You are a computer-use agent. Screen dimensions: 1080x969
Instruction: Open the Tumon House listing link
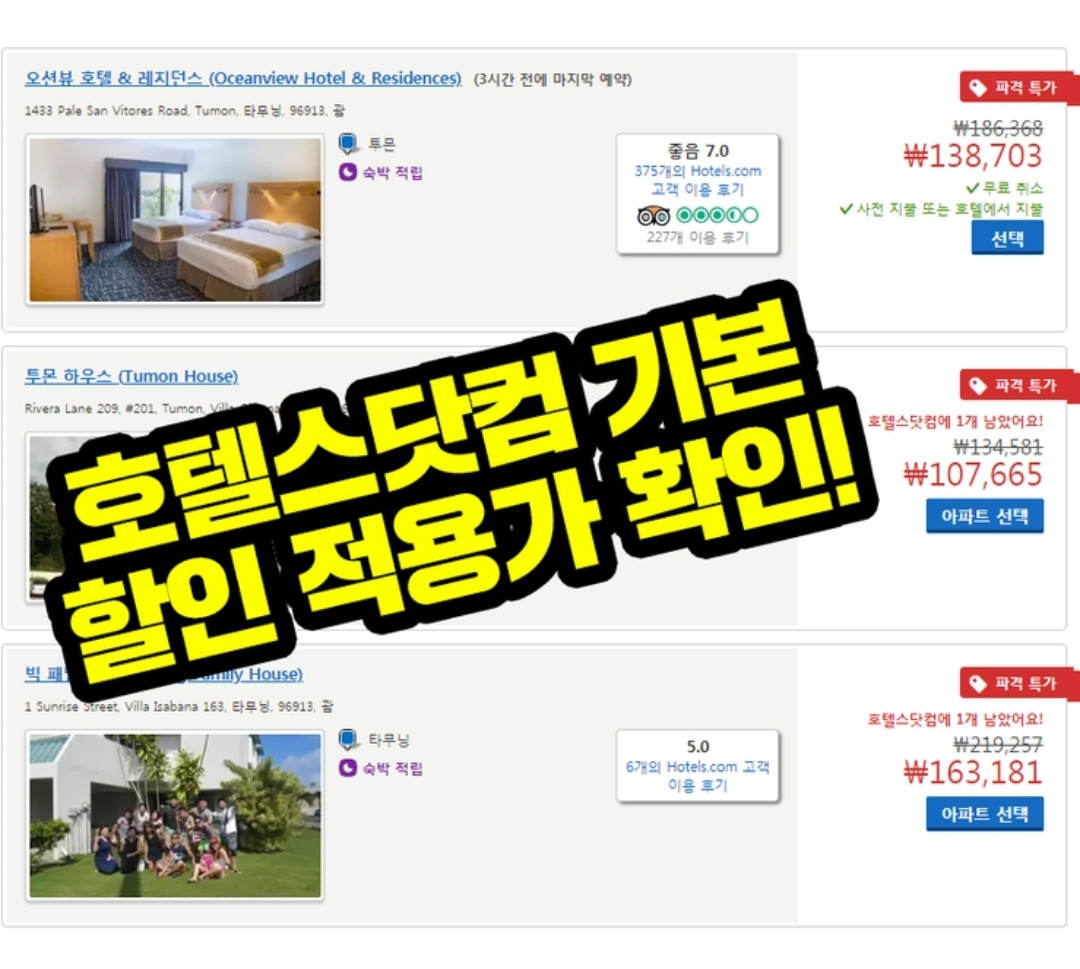point(132,376)
